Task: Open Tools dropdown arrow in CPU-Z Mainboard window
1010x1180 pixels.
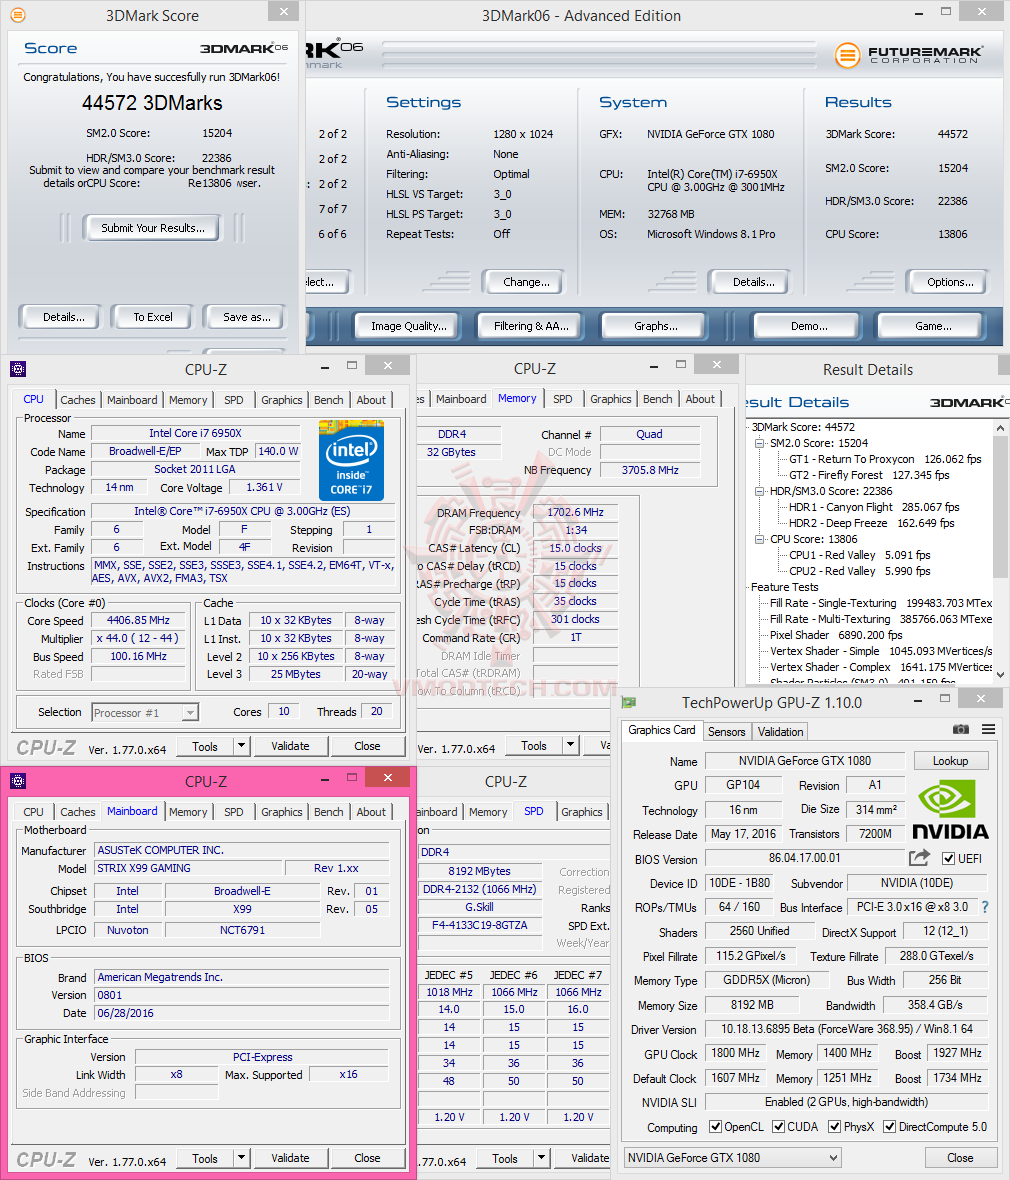Action: coord(241,1158)
